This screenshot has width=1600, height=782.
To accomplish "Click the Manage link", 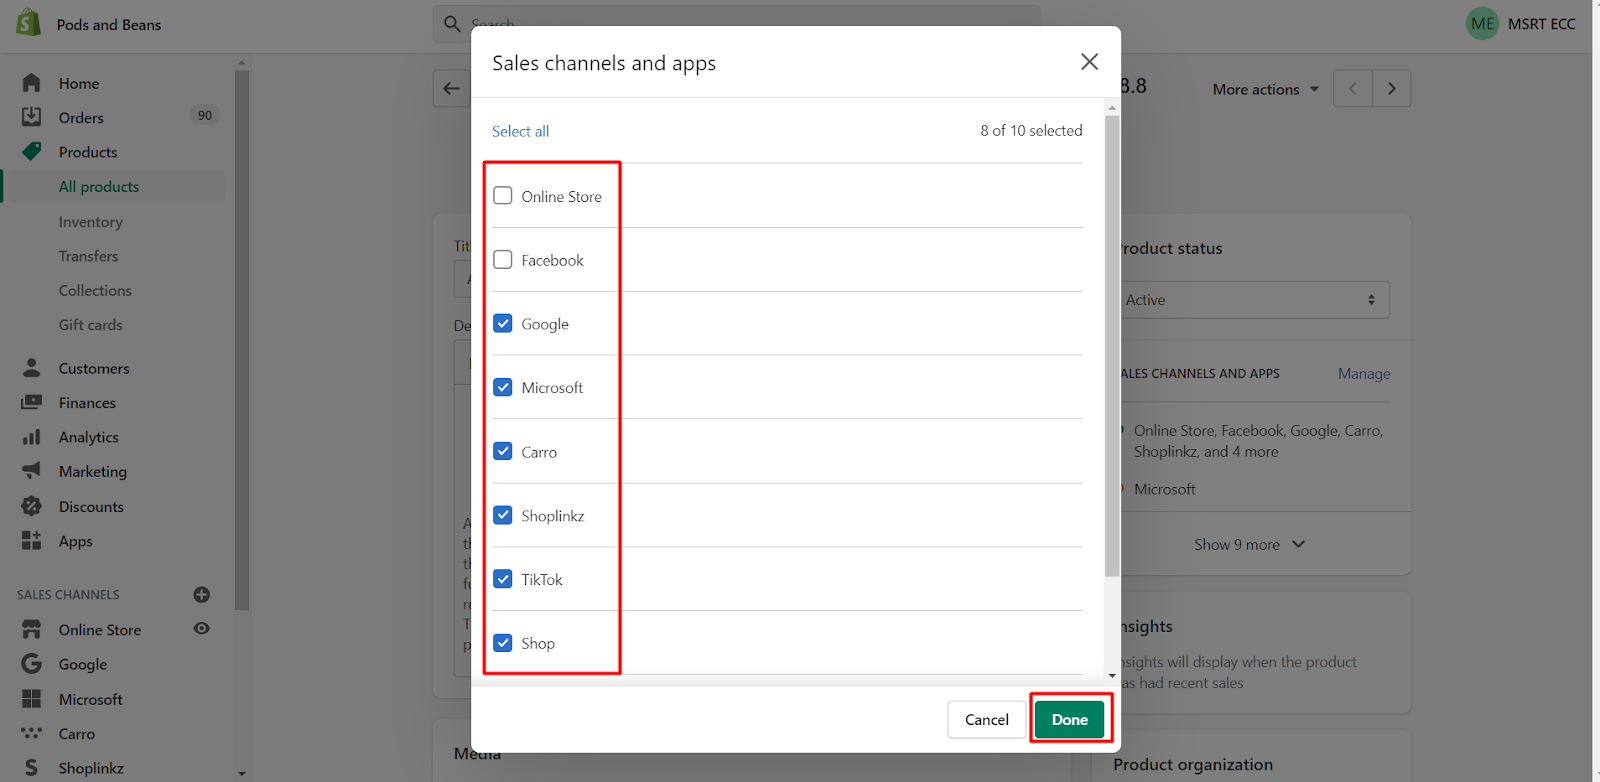I will [1364, 374].
